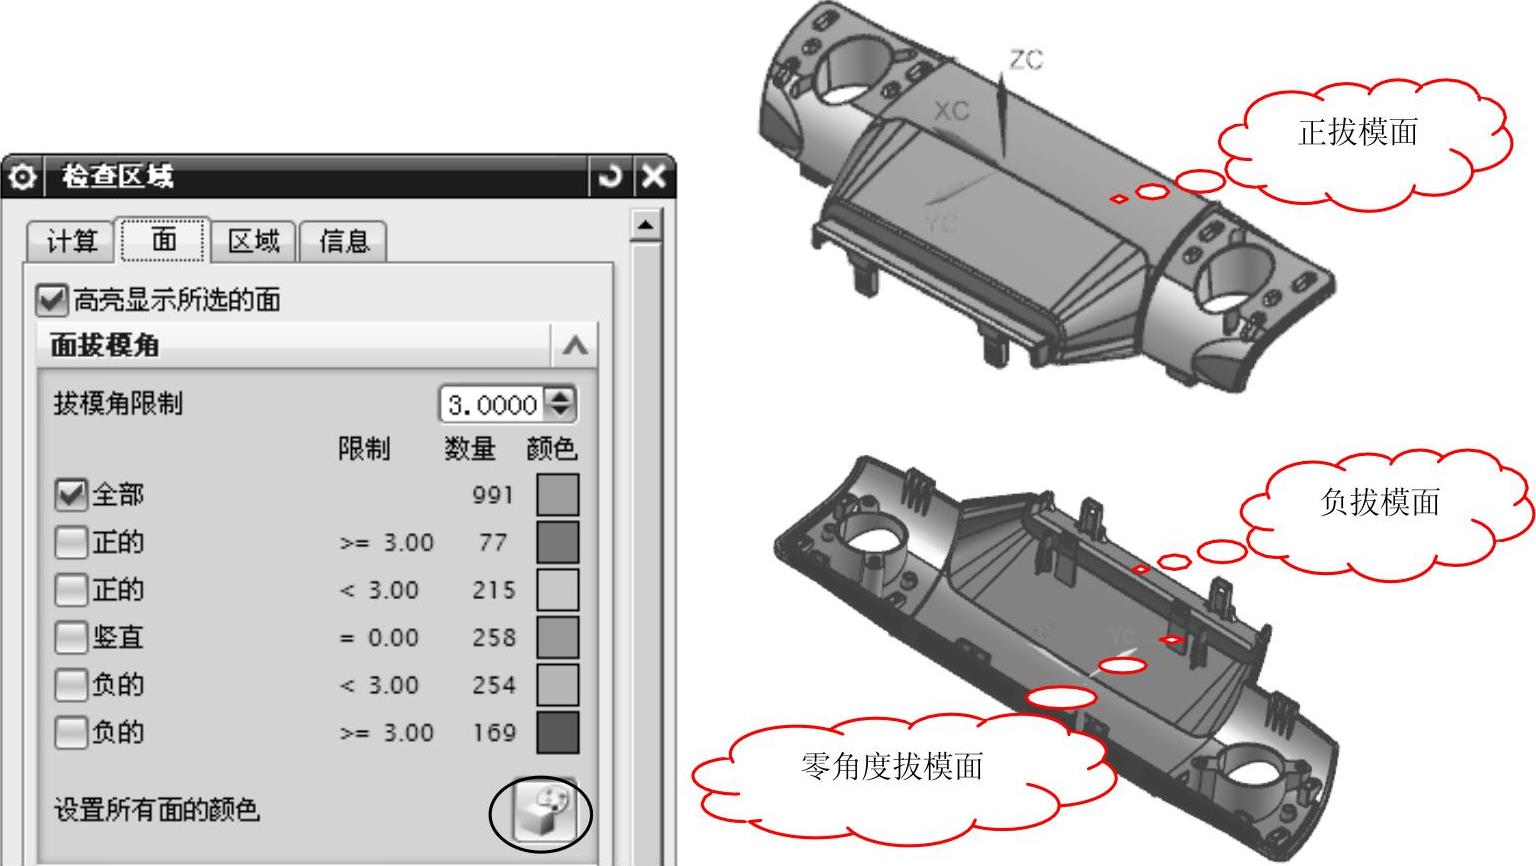Select the 面 tab

point(164,240)
